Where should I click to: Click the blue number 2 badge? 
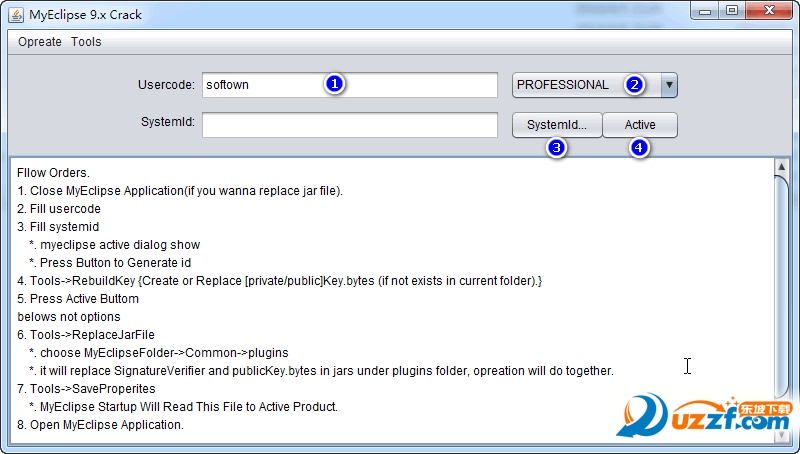click(x=634, y=85)
